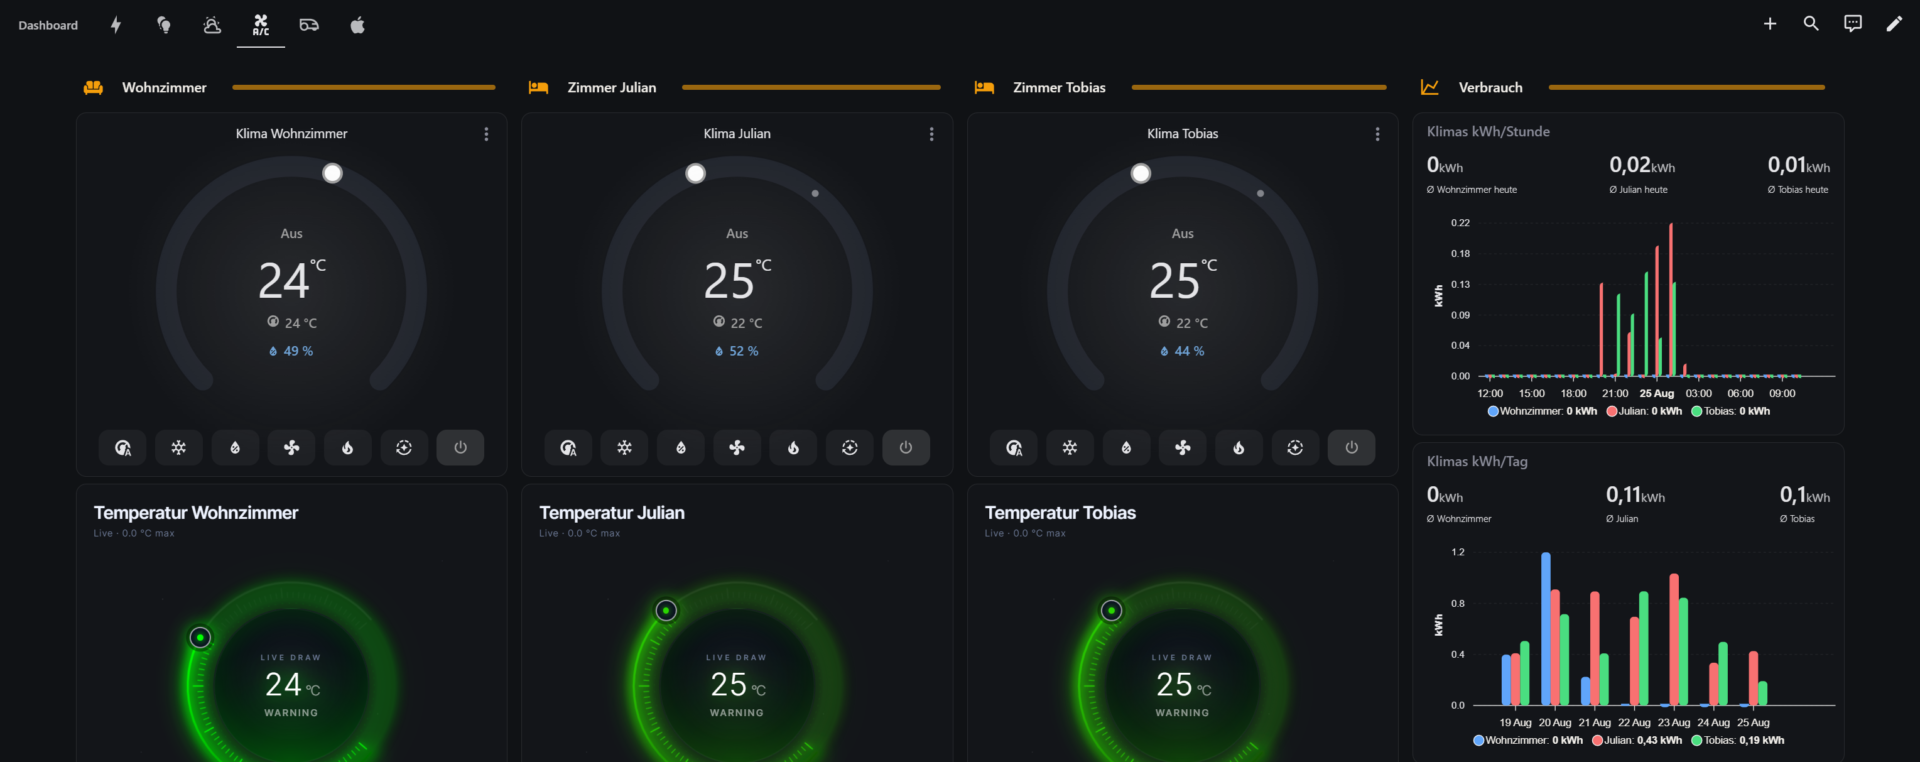1920x762 pixels.
Task: Set Klima Julian to cool snowflake mode
Action: pos(624,448)
